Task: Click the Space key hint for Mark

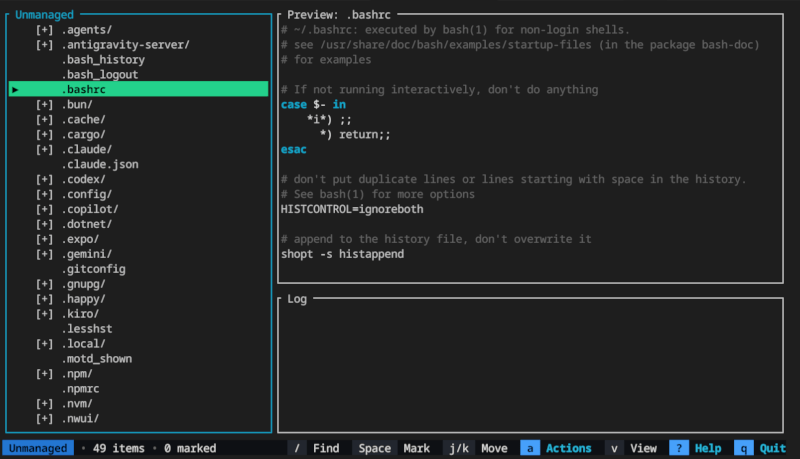Action: [x=374, y=448]
